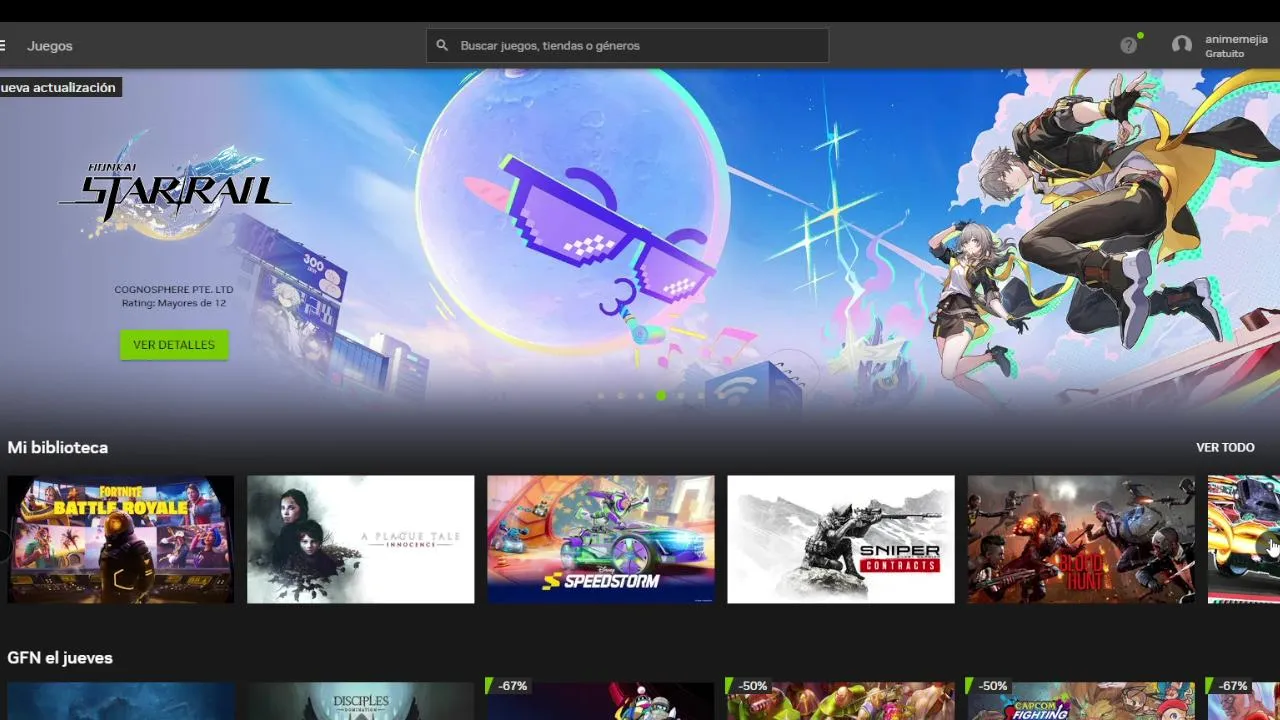The width and height of the screenshot is (1280, 720).
Task: Click the VER DETALLES button
Action: click(174, 345)
